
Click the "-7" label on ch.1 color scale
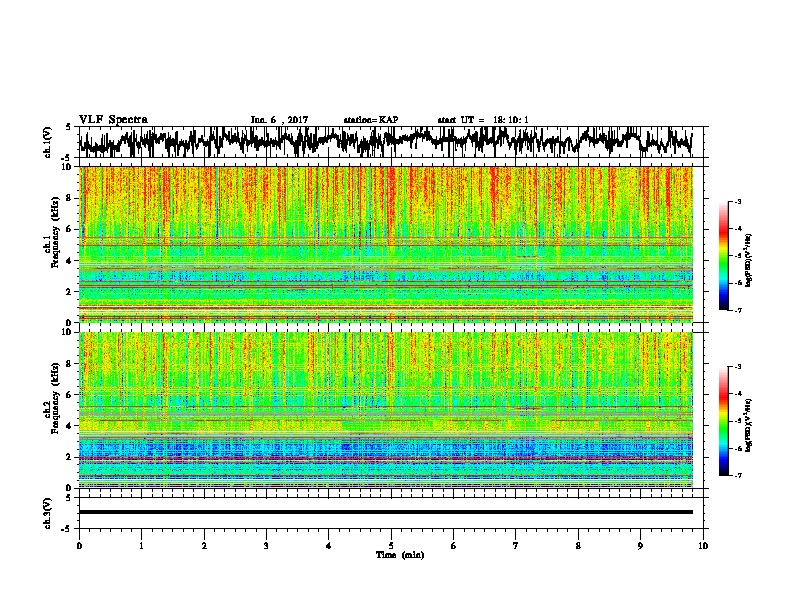click(x=738, y=310)
